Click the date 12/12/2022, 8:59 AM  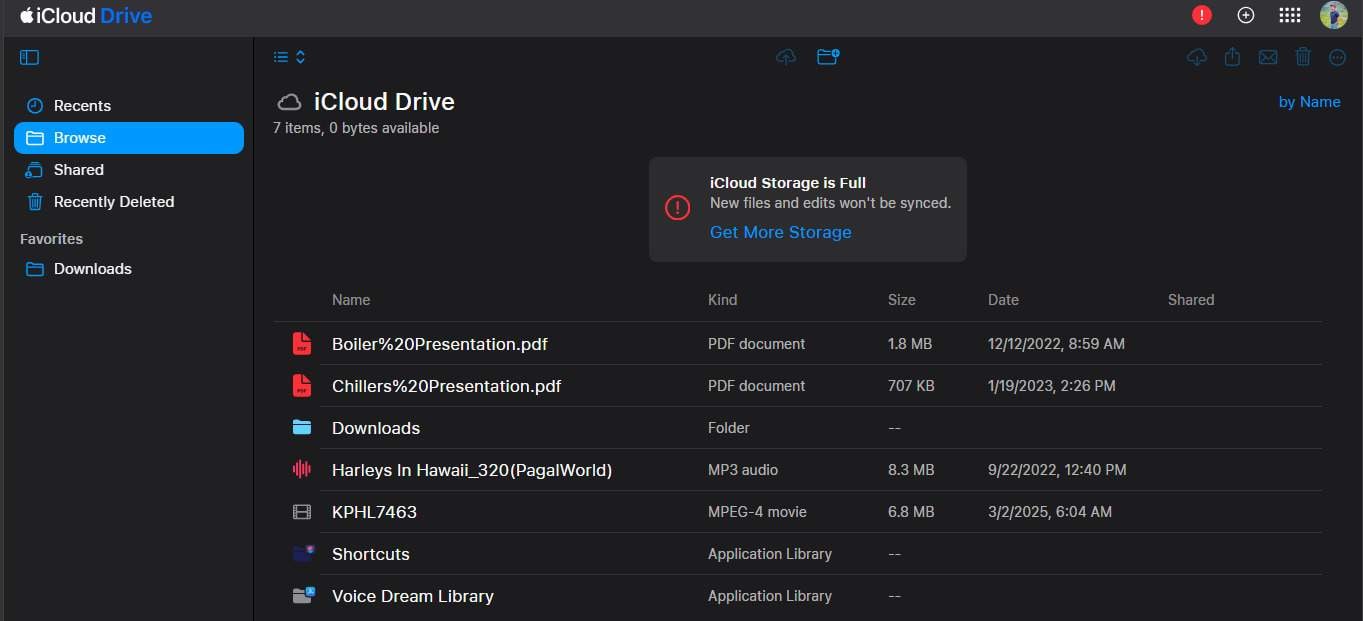1056,344
